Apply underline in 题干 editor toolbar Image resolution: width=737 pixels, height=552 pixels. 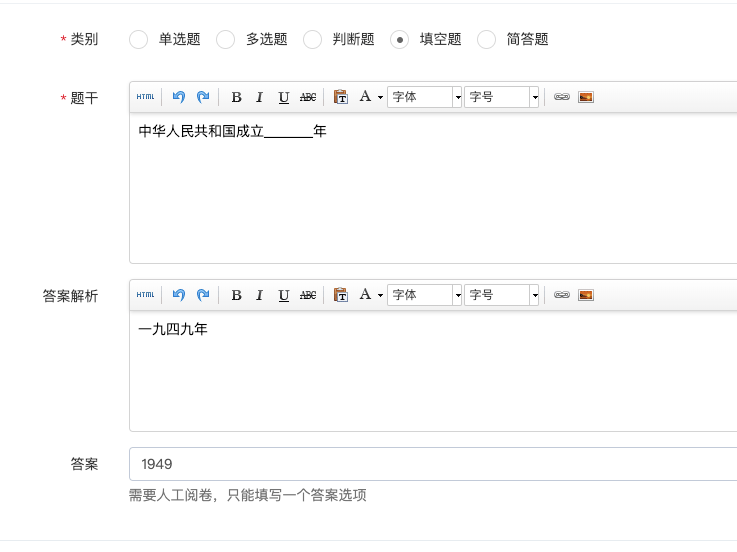tap(283, 97)
